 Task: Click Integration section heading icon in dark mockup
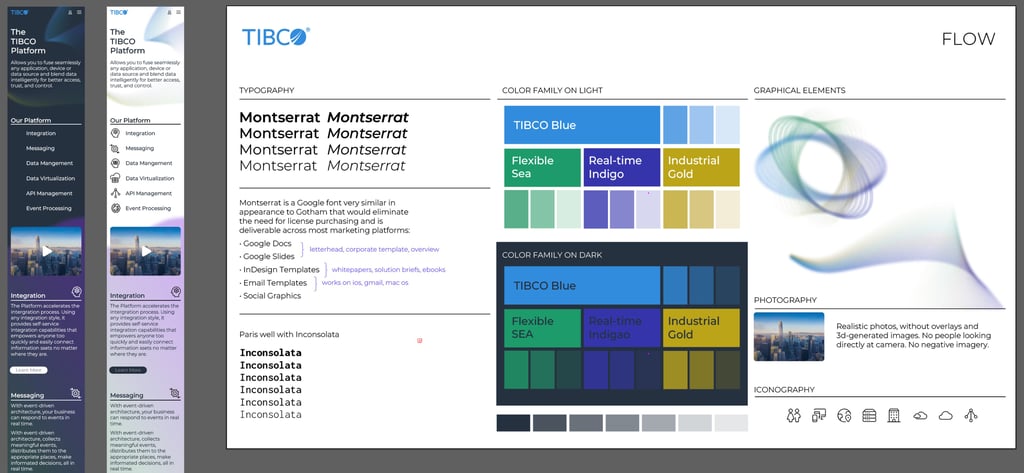(x=76, y=292)
